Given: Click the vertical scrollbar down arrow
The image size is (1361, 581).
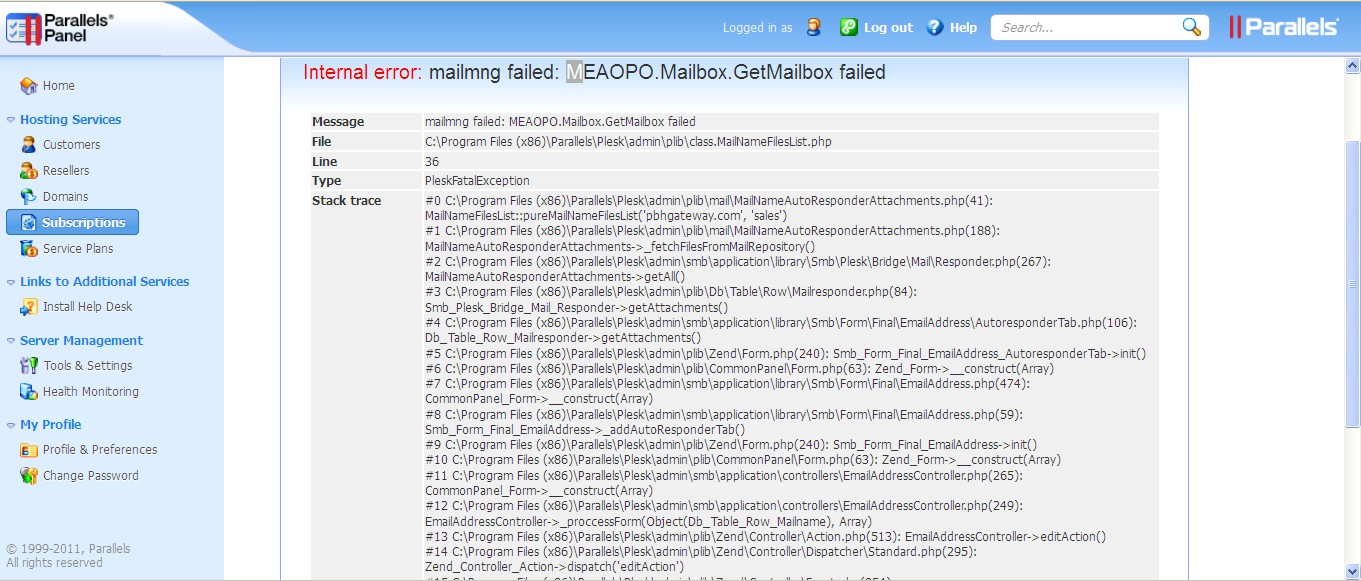Looking at the screenshot, I should (1352, 572).
